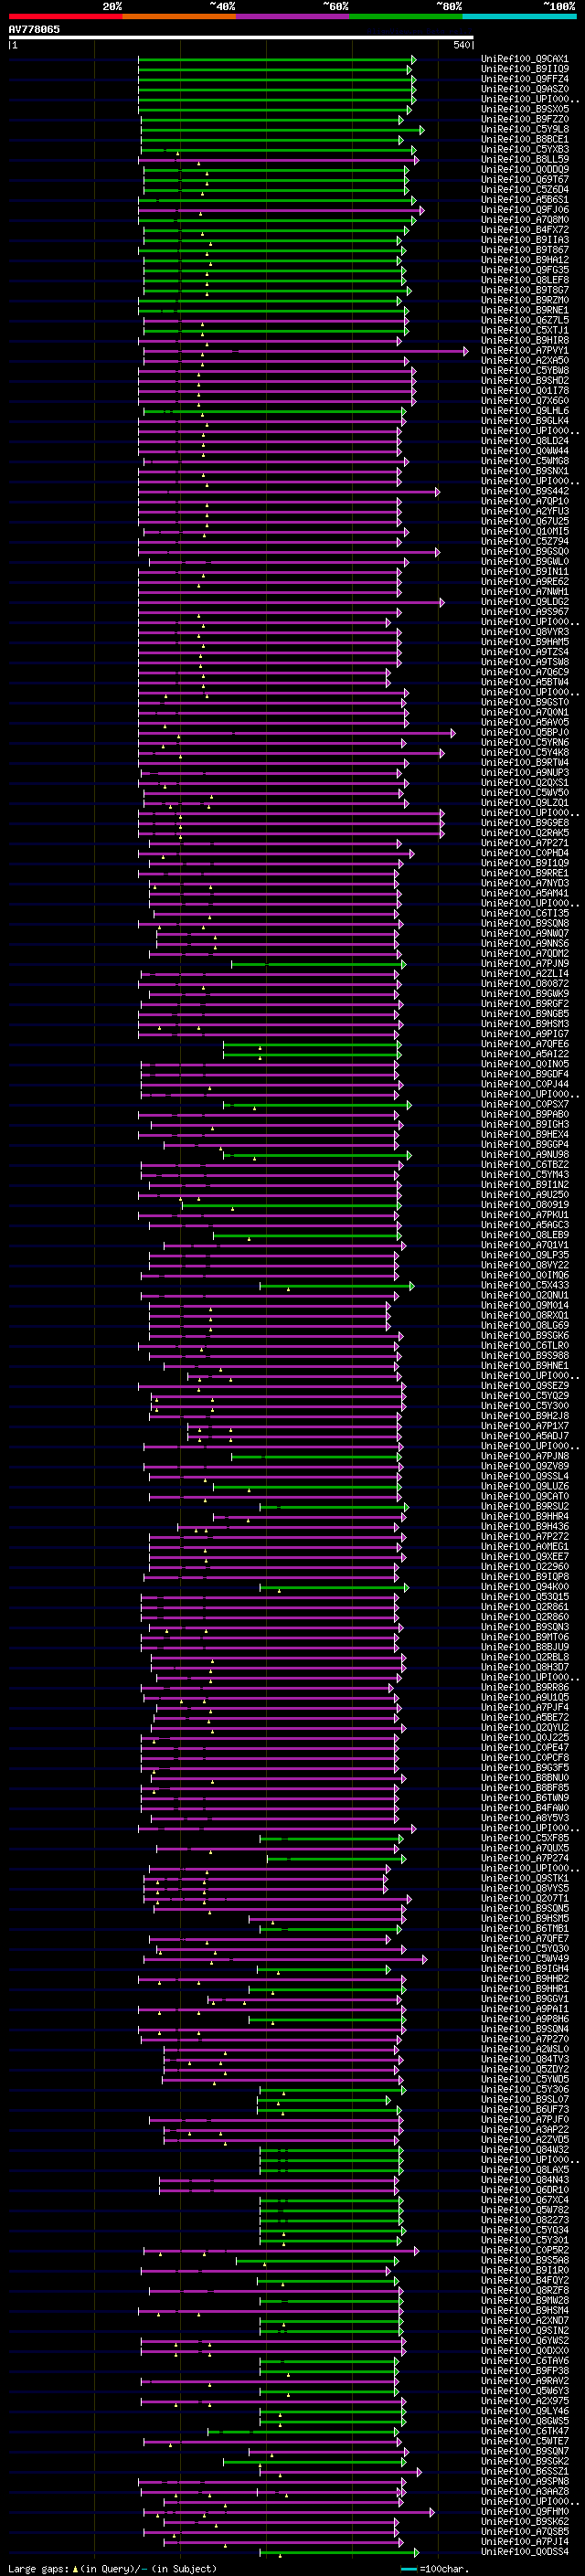Screen dimensions: 585x2576
Task: Select hit UniRef100_C5Z794
Action: tap(525, 541)
